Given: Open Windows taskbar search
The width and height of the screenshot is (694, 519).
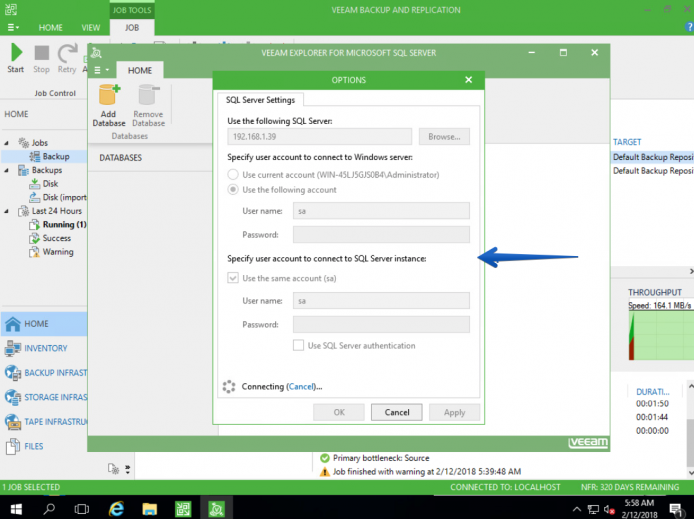Looking at the screenshot, I should coord(49,509).
